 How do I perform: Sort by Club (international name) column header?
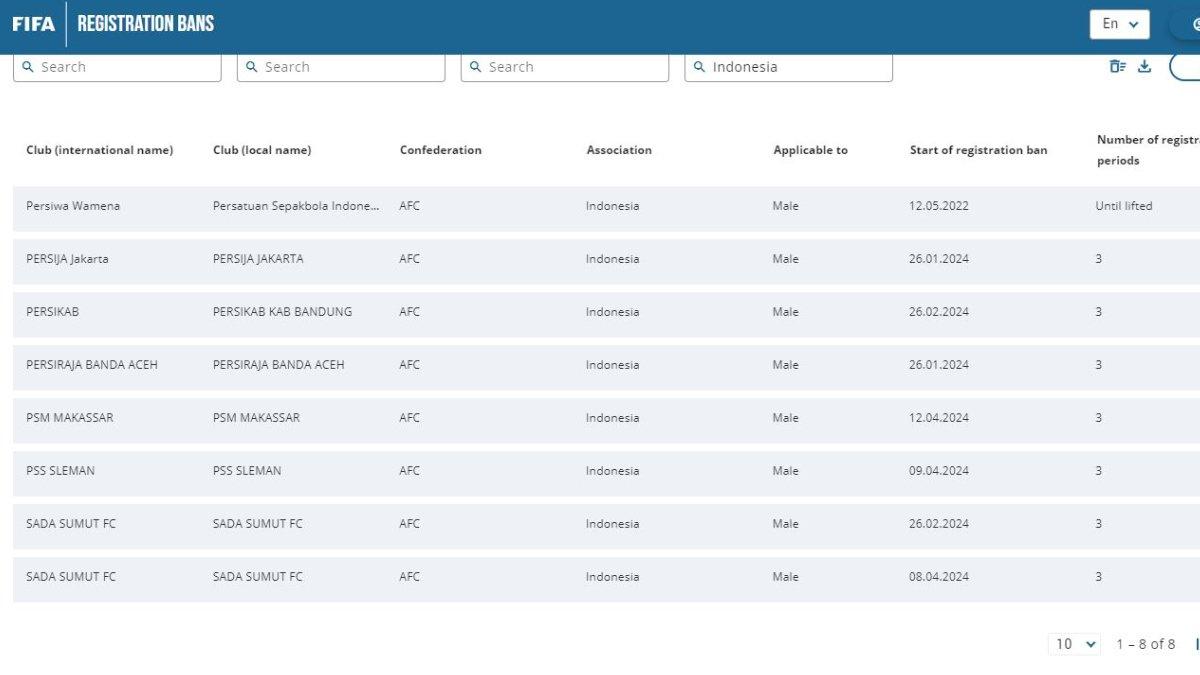click(x=99, y=150)
